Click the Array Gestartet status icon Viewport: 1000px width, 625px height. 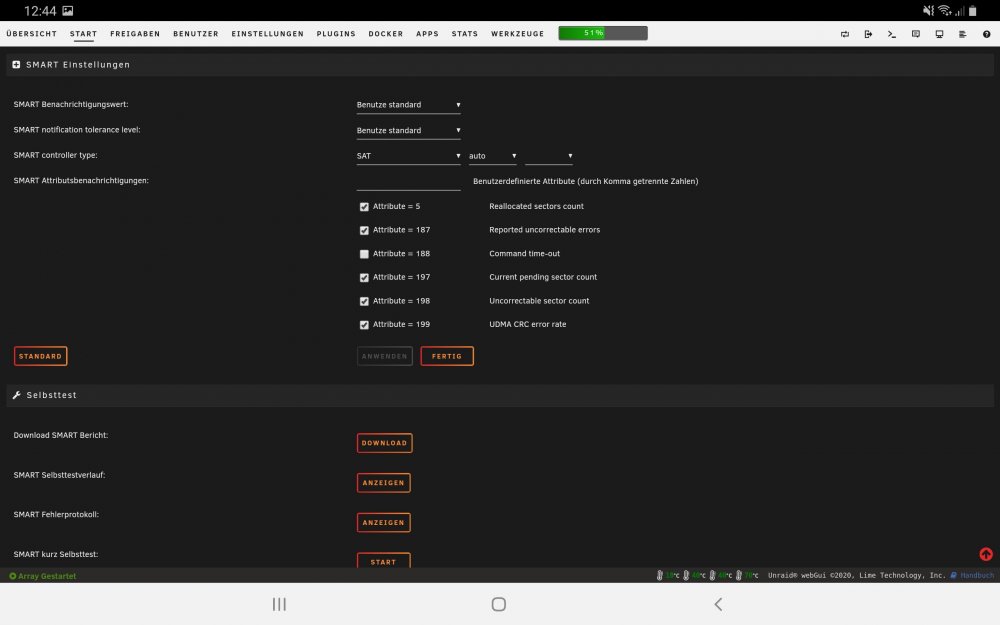point(13,576)
